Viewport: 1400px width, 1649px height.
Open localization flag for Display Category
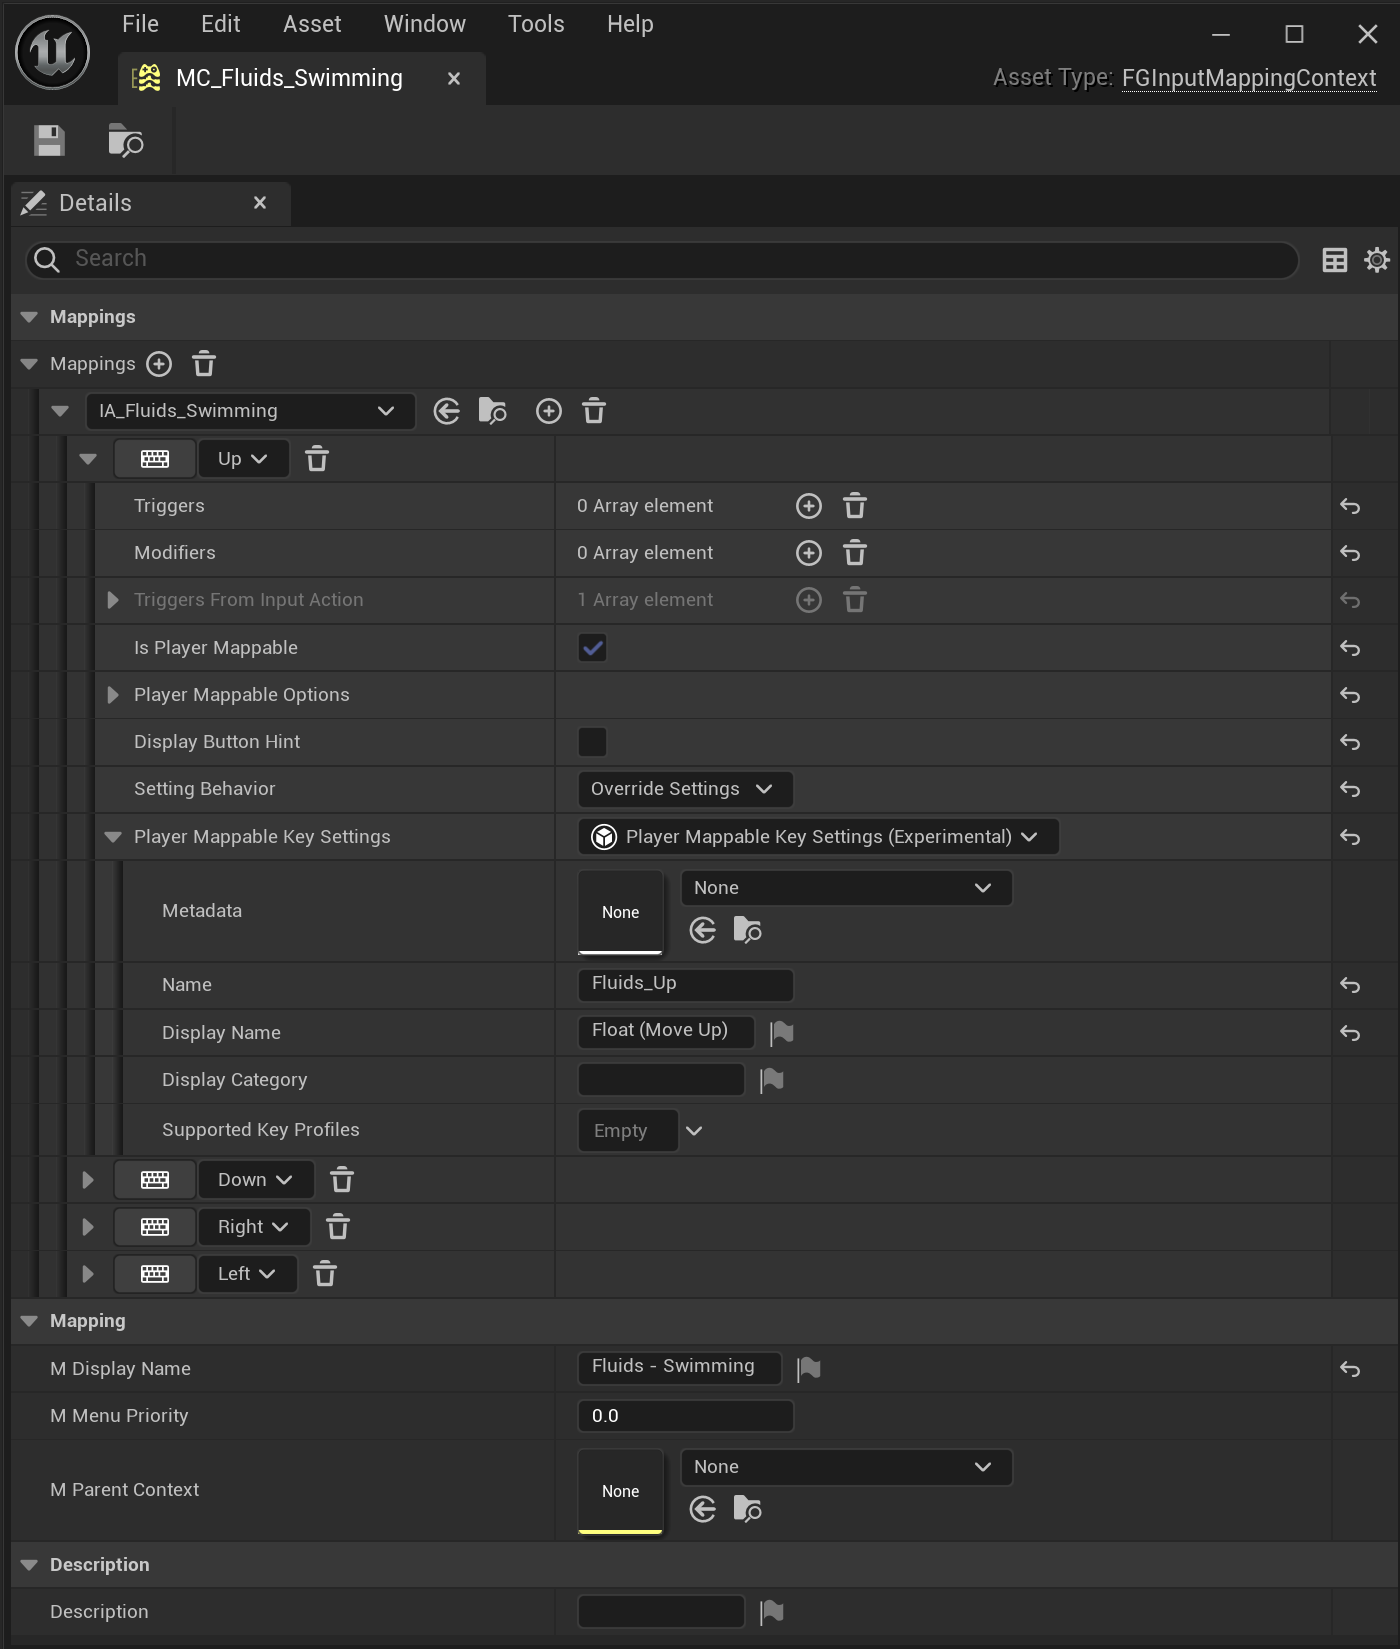(772, 1080)
